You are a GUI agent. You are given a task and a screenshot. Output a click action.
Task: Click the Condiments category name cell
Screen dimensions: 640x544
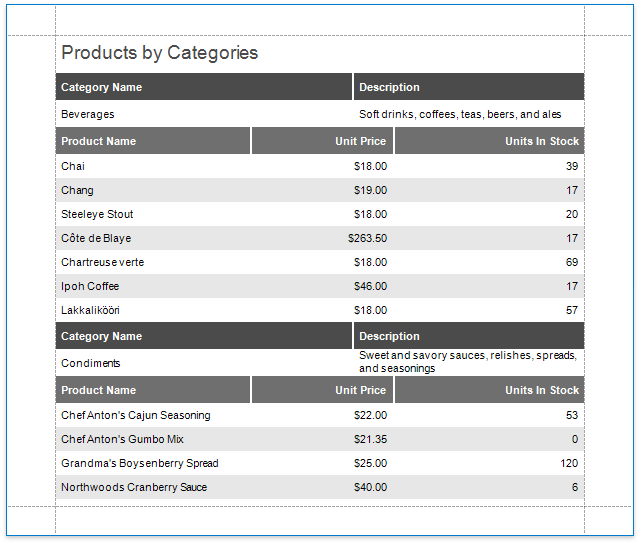(x=91, y=363)
